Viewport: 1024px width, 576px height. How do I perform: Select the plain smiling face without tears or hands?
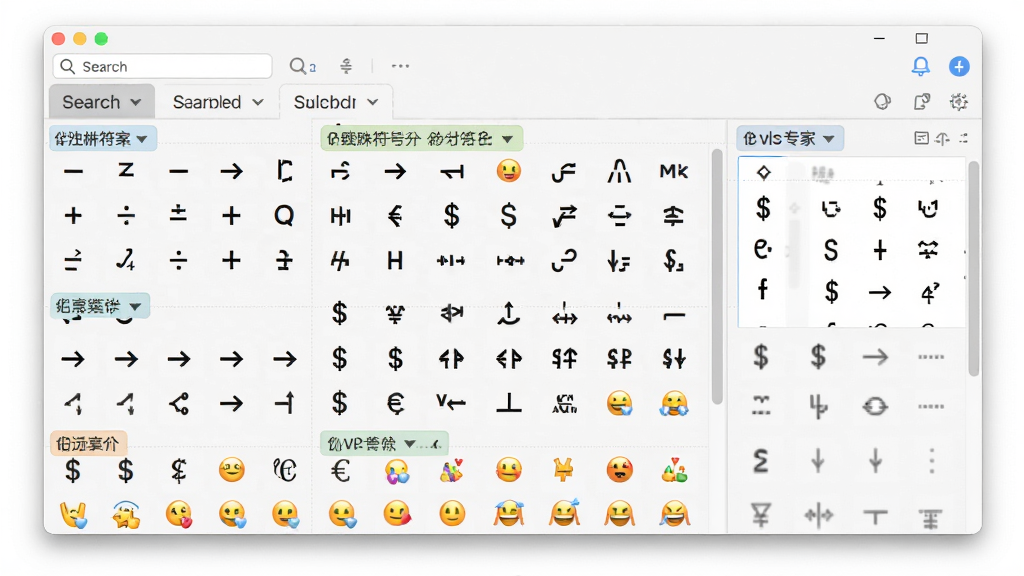[x=451, y=515]
